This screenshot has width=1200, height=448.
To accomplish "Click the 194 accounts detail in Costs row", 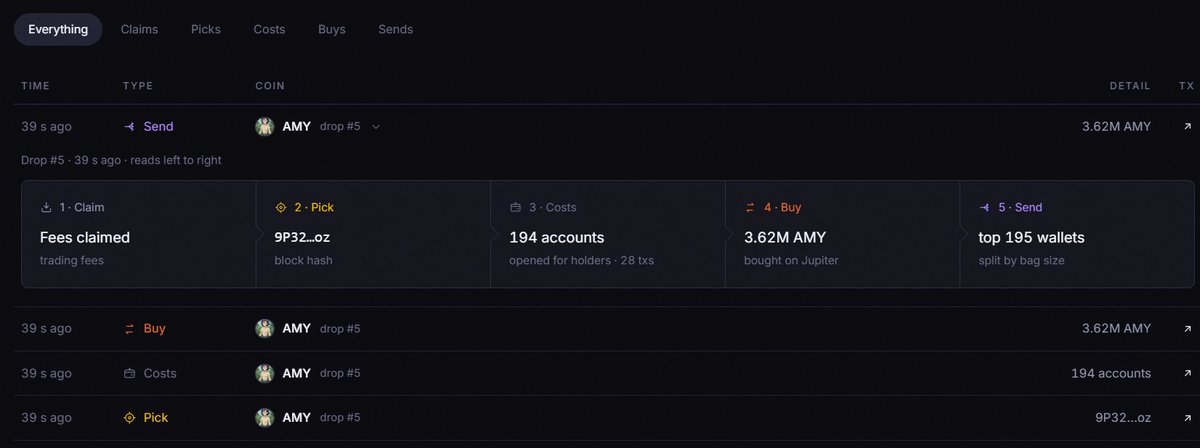I will [x=1111, y=373].
